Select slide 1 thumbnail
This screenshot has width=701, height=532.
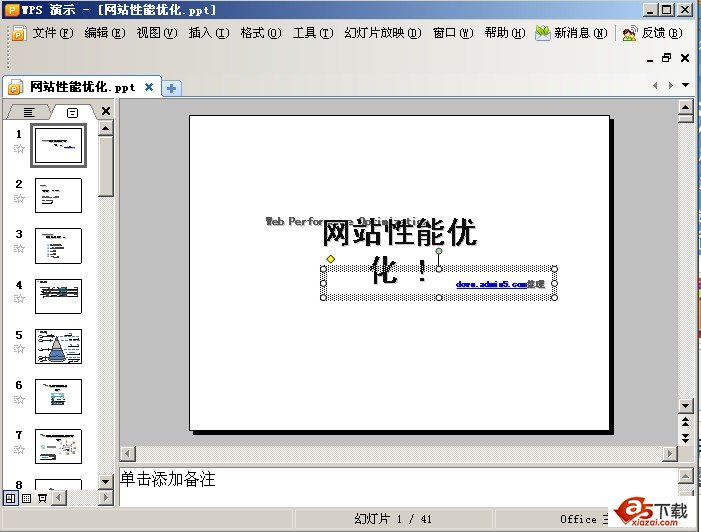[x=59, y=146]
